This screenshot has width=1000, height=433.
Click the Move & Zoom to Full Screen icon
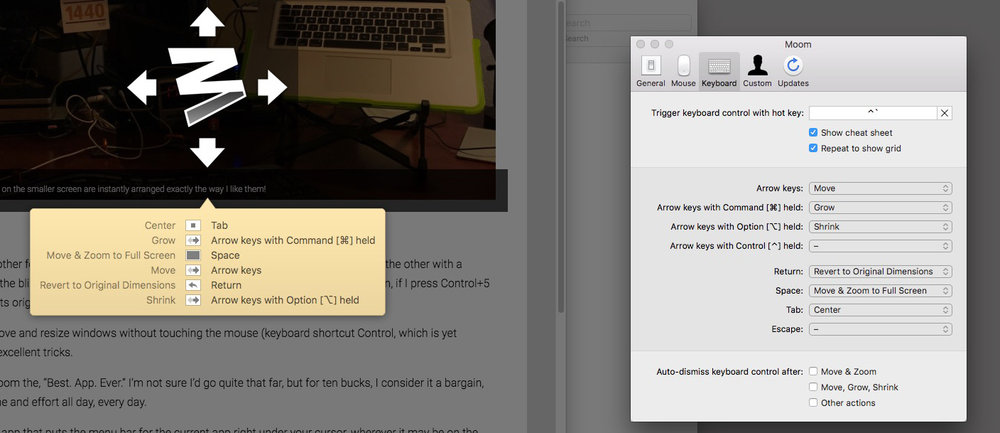tap(193, 255)
